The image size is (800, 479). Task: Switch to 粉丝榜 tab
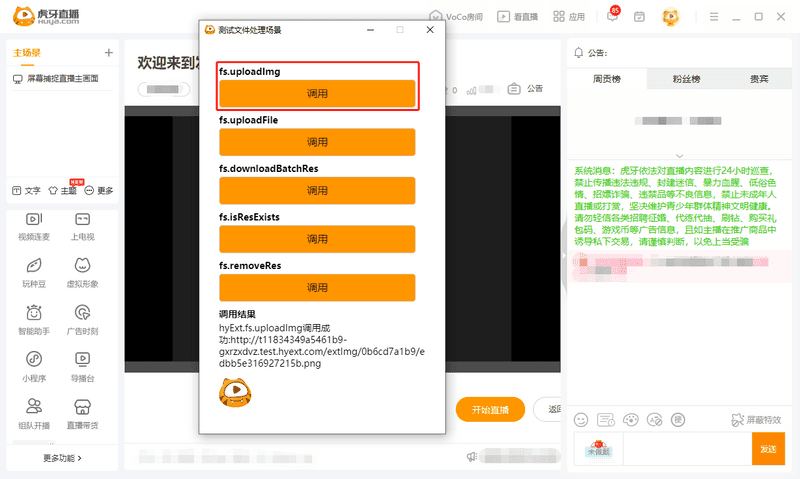coord(686,79)
